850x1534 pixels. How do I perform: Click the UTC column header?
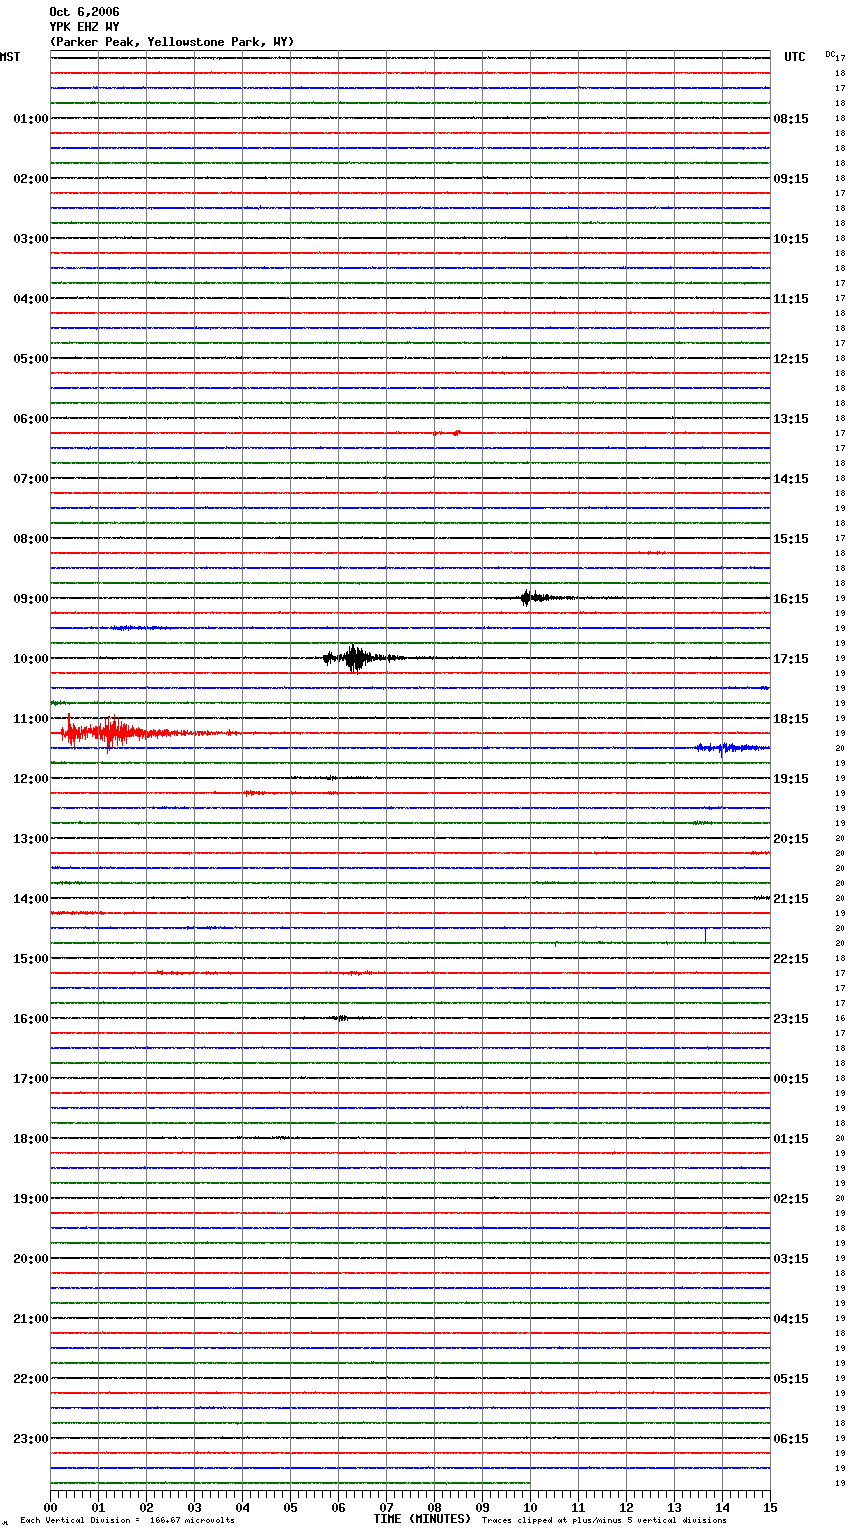[794, 57]
